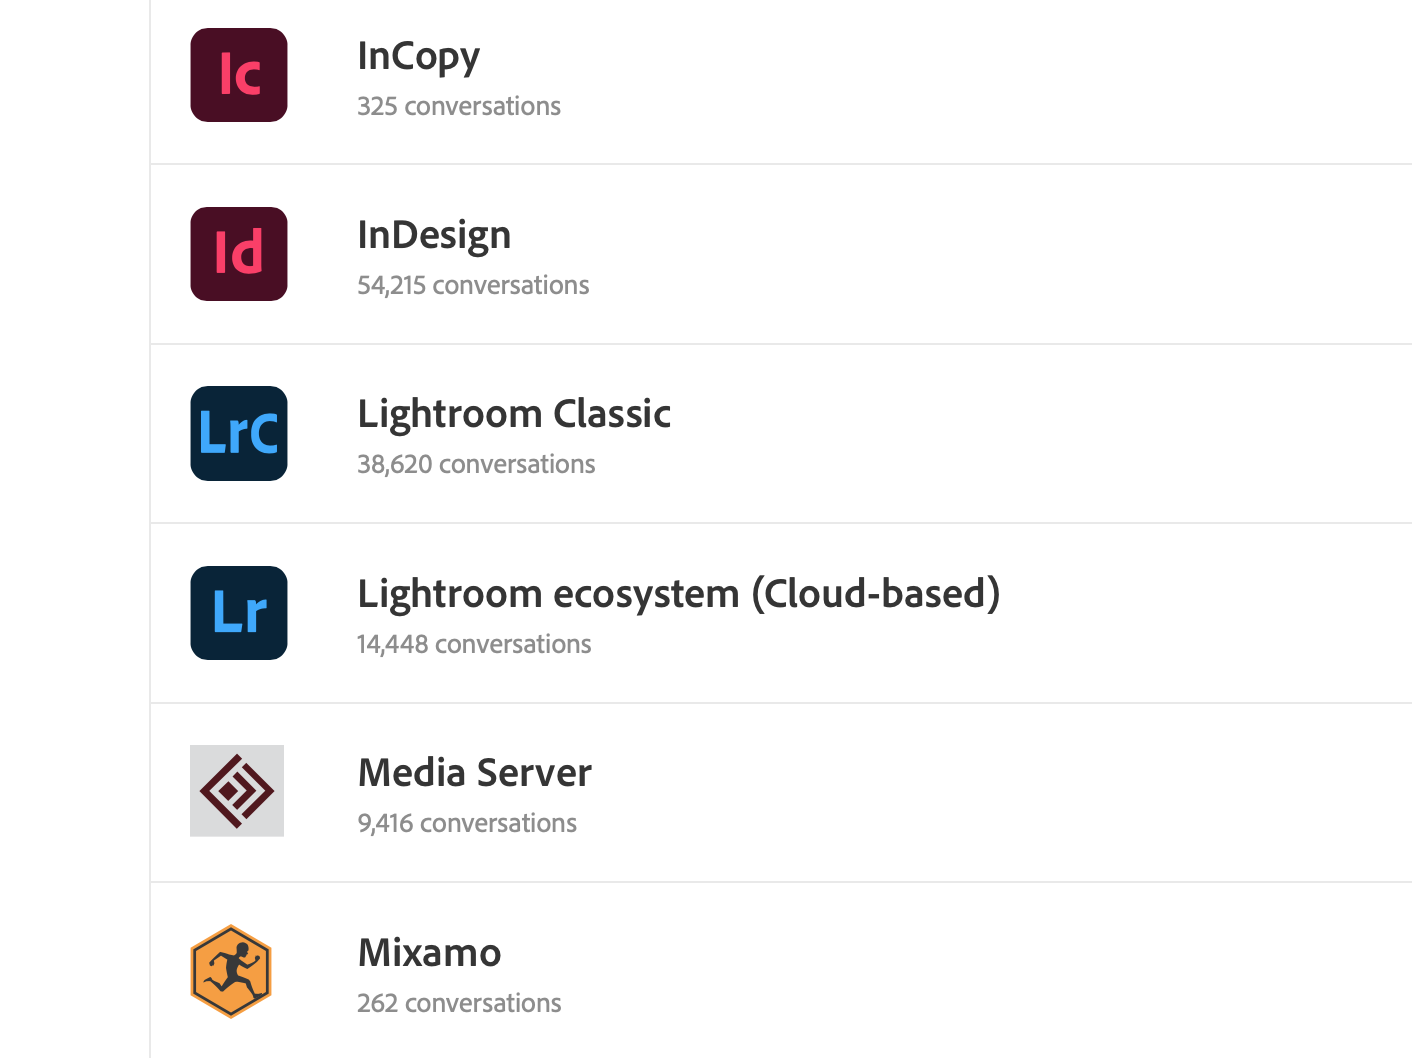
Task: Click the Lightroom Lr icon
Action: tap(238, 612)
